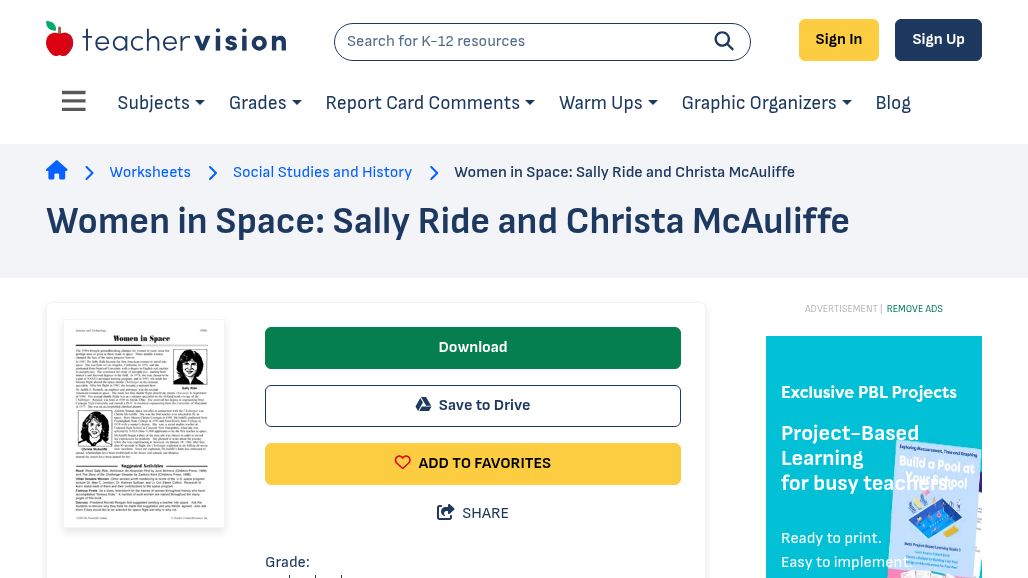Expand the Subjects dropdown
This screenshot has width=1028, height=578.
pyautogui.click(x=160, y=103)
